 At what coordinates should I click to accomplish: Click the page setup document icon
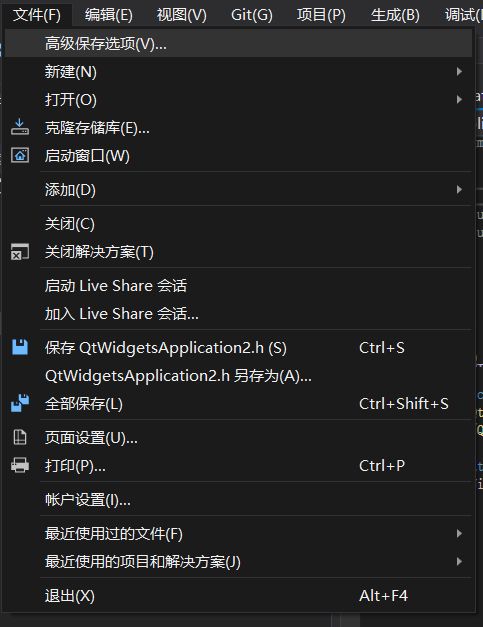[20, 437]
